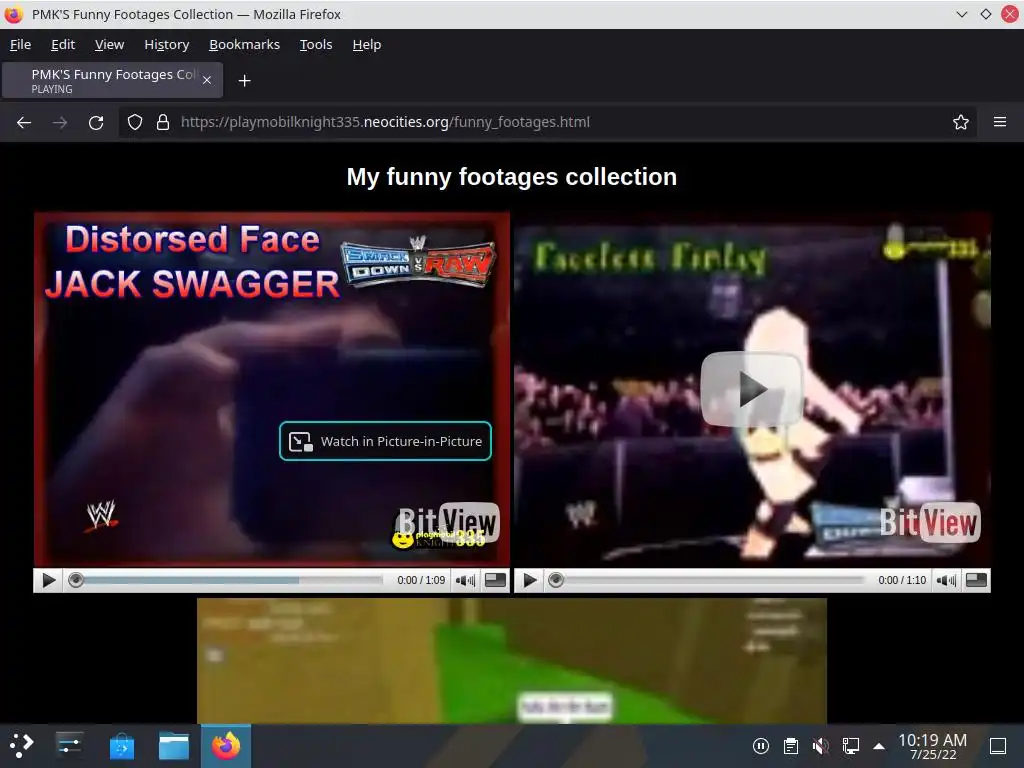Expand hidden system tray icons
This screenshot has height=768, width=1024.
pyautogui.click(x=879, y=746)
